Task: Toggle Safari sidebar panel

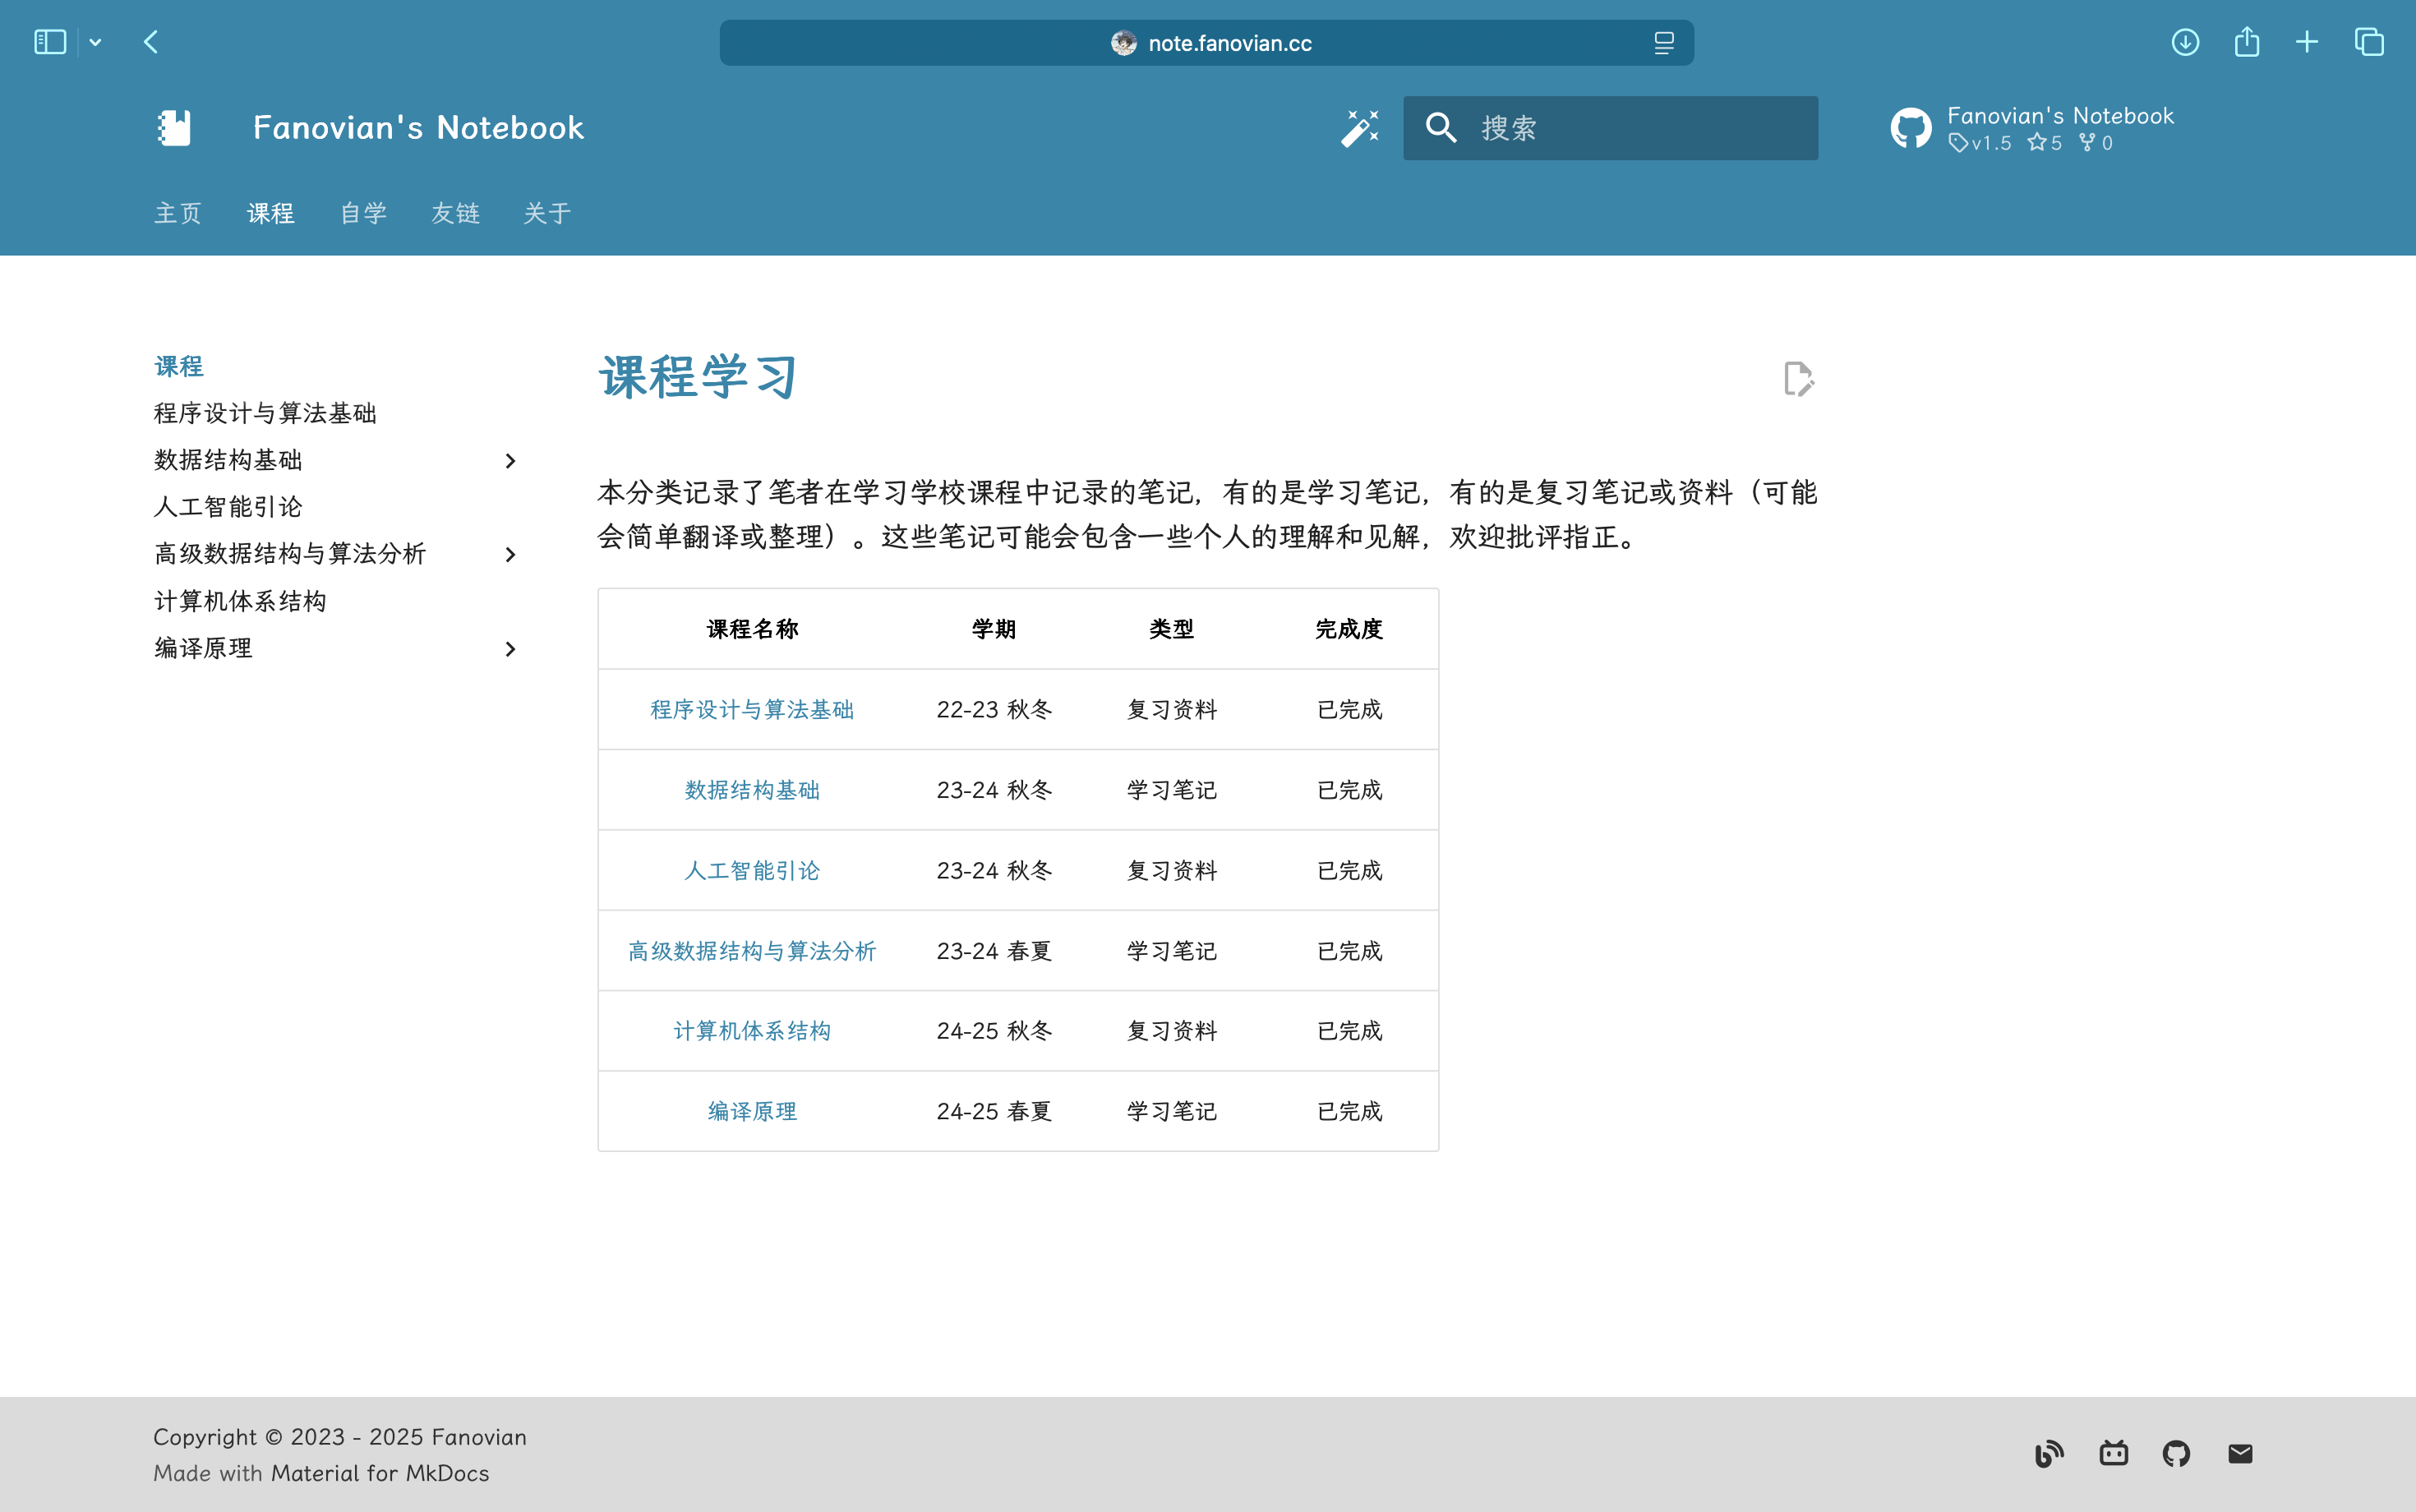Action: click(50, 42)
